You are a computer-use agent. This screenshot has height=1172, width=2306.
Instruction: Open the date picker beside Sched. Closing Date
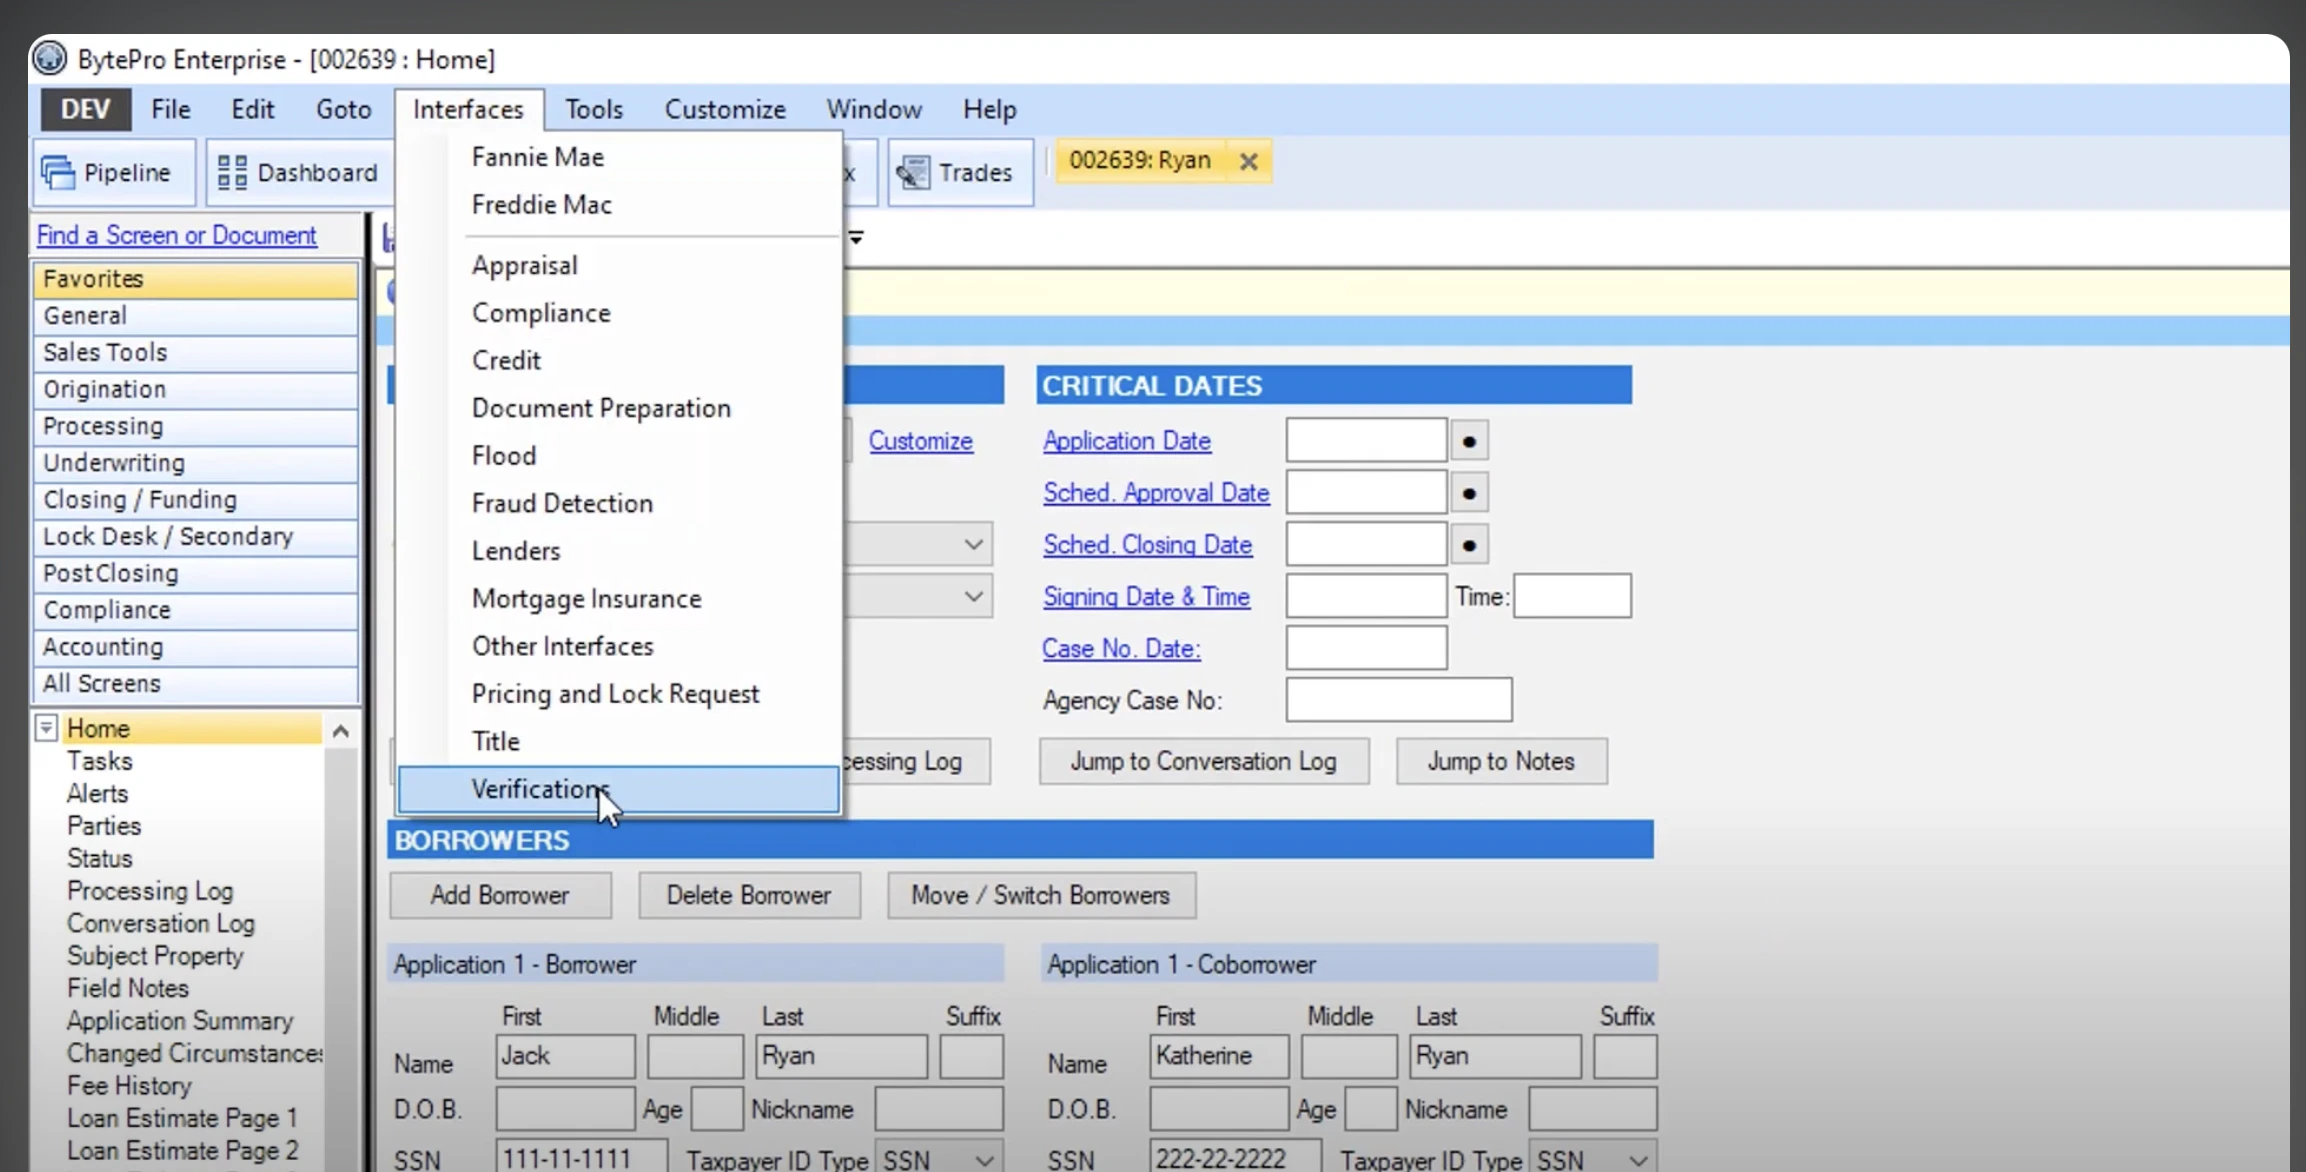click(x=1469, y=544)
